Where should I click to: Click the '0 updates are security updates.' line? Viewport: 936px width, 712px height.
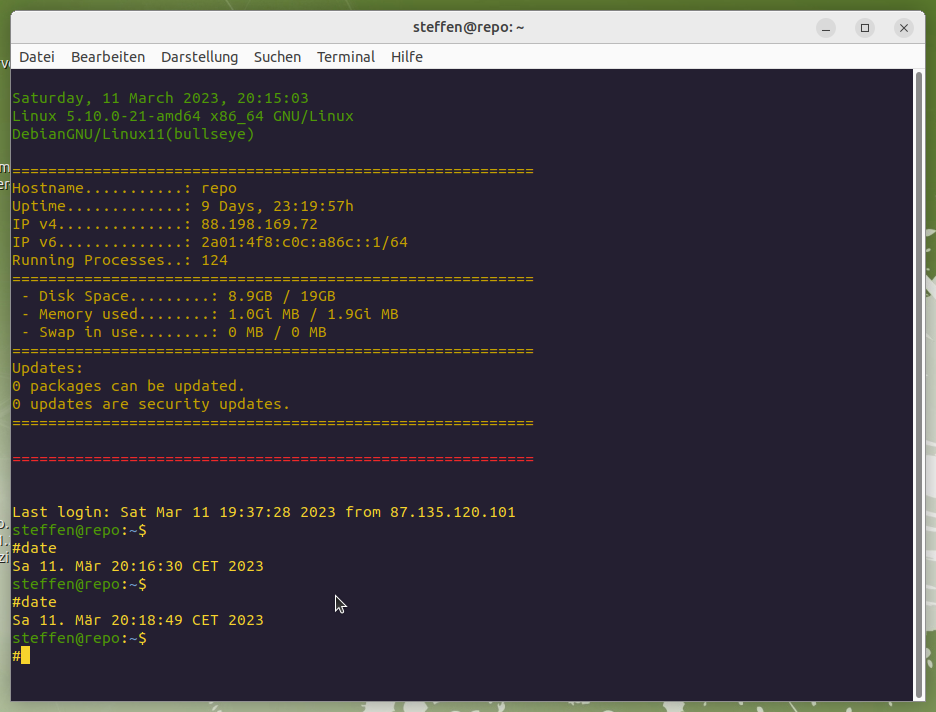[151, 404]
